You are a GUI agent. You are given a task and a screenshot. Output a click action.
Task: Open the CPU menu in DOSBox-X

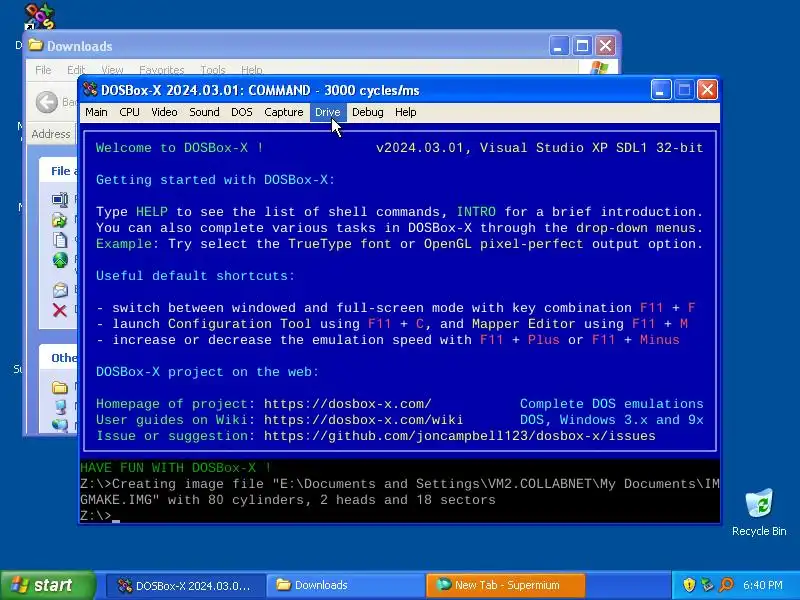tap(129, 112)
